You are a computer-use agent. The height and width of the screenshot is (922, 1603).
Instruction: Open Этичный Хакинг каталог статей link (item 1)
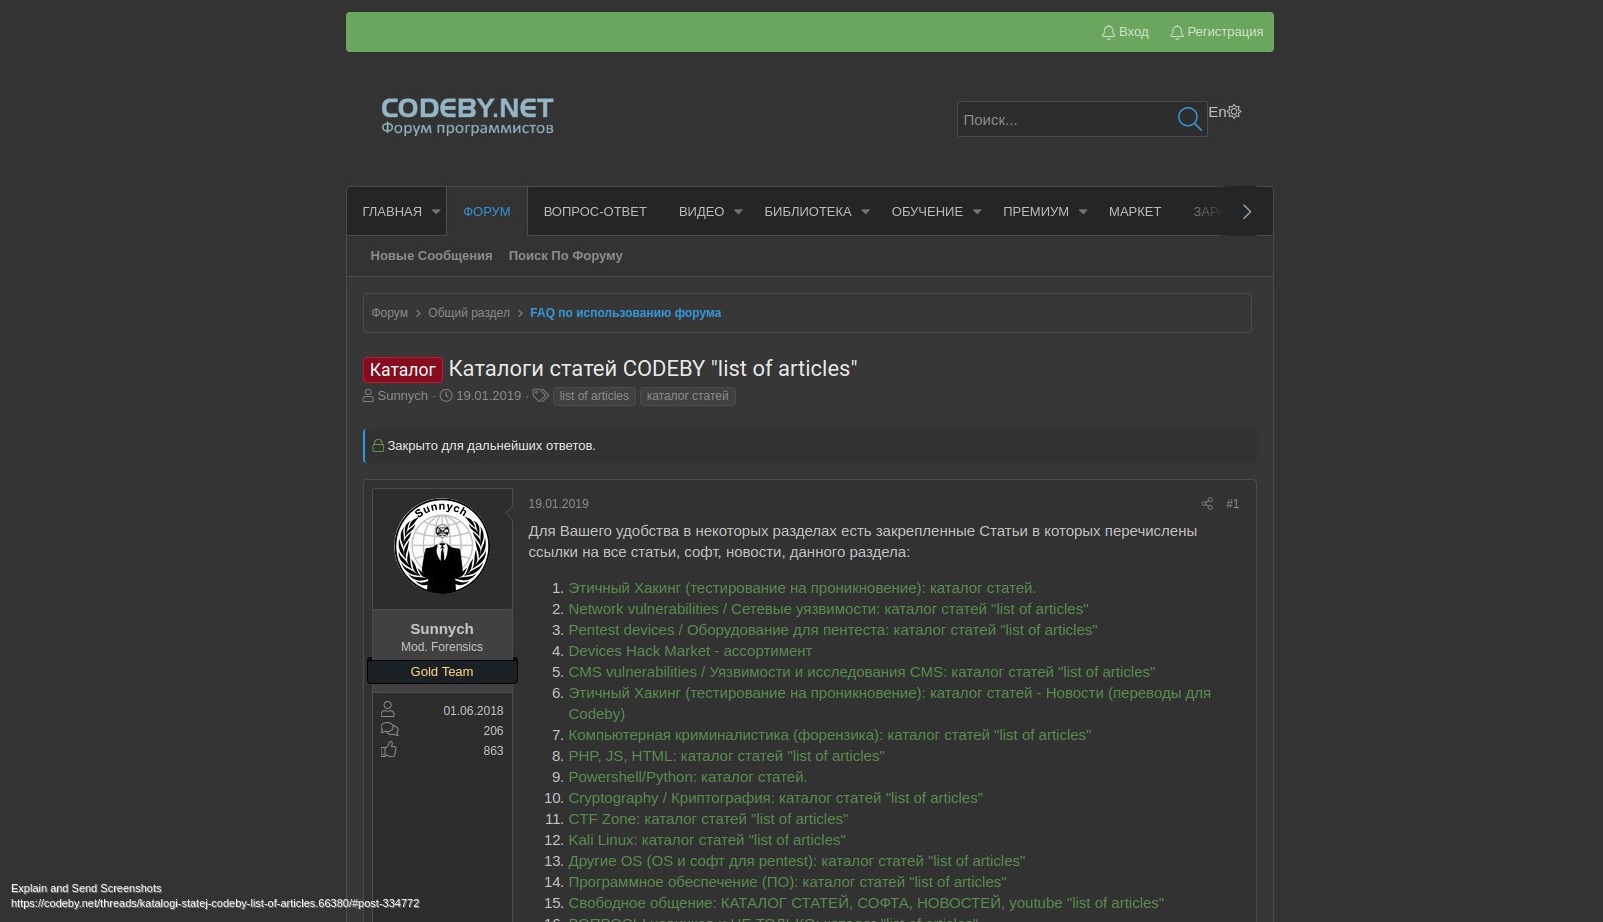click(x=802, y=588)
